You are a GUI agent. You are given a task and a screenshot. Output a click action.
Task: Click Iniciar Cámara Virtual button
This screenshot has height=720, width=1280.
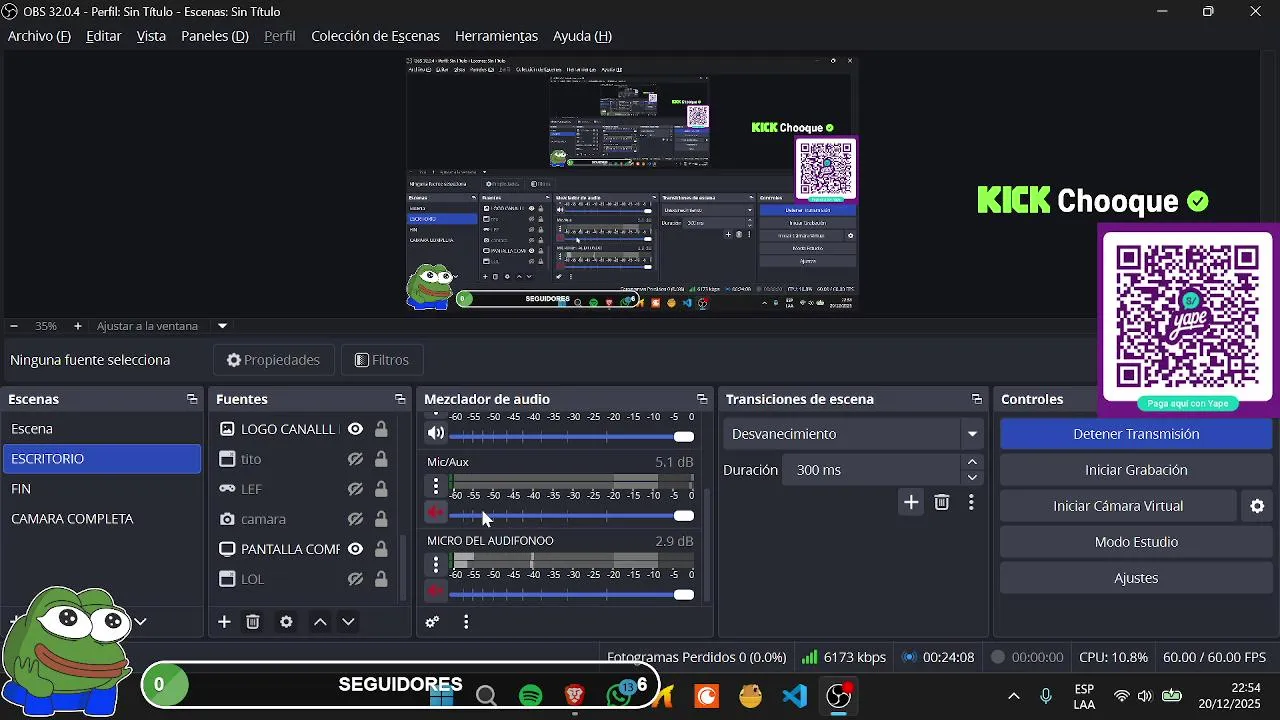pyautogui.click(x=1118, y=506)
